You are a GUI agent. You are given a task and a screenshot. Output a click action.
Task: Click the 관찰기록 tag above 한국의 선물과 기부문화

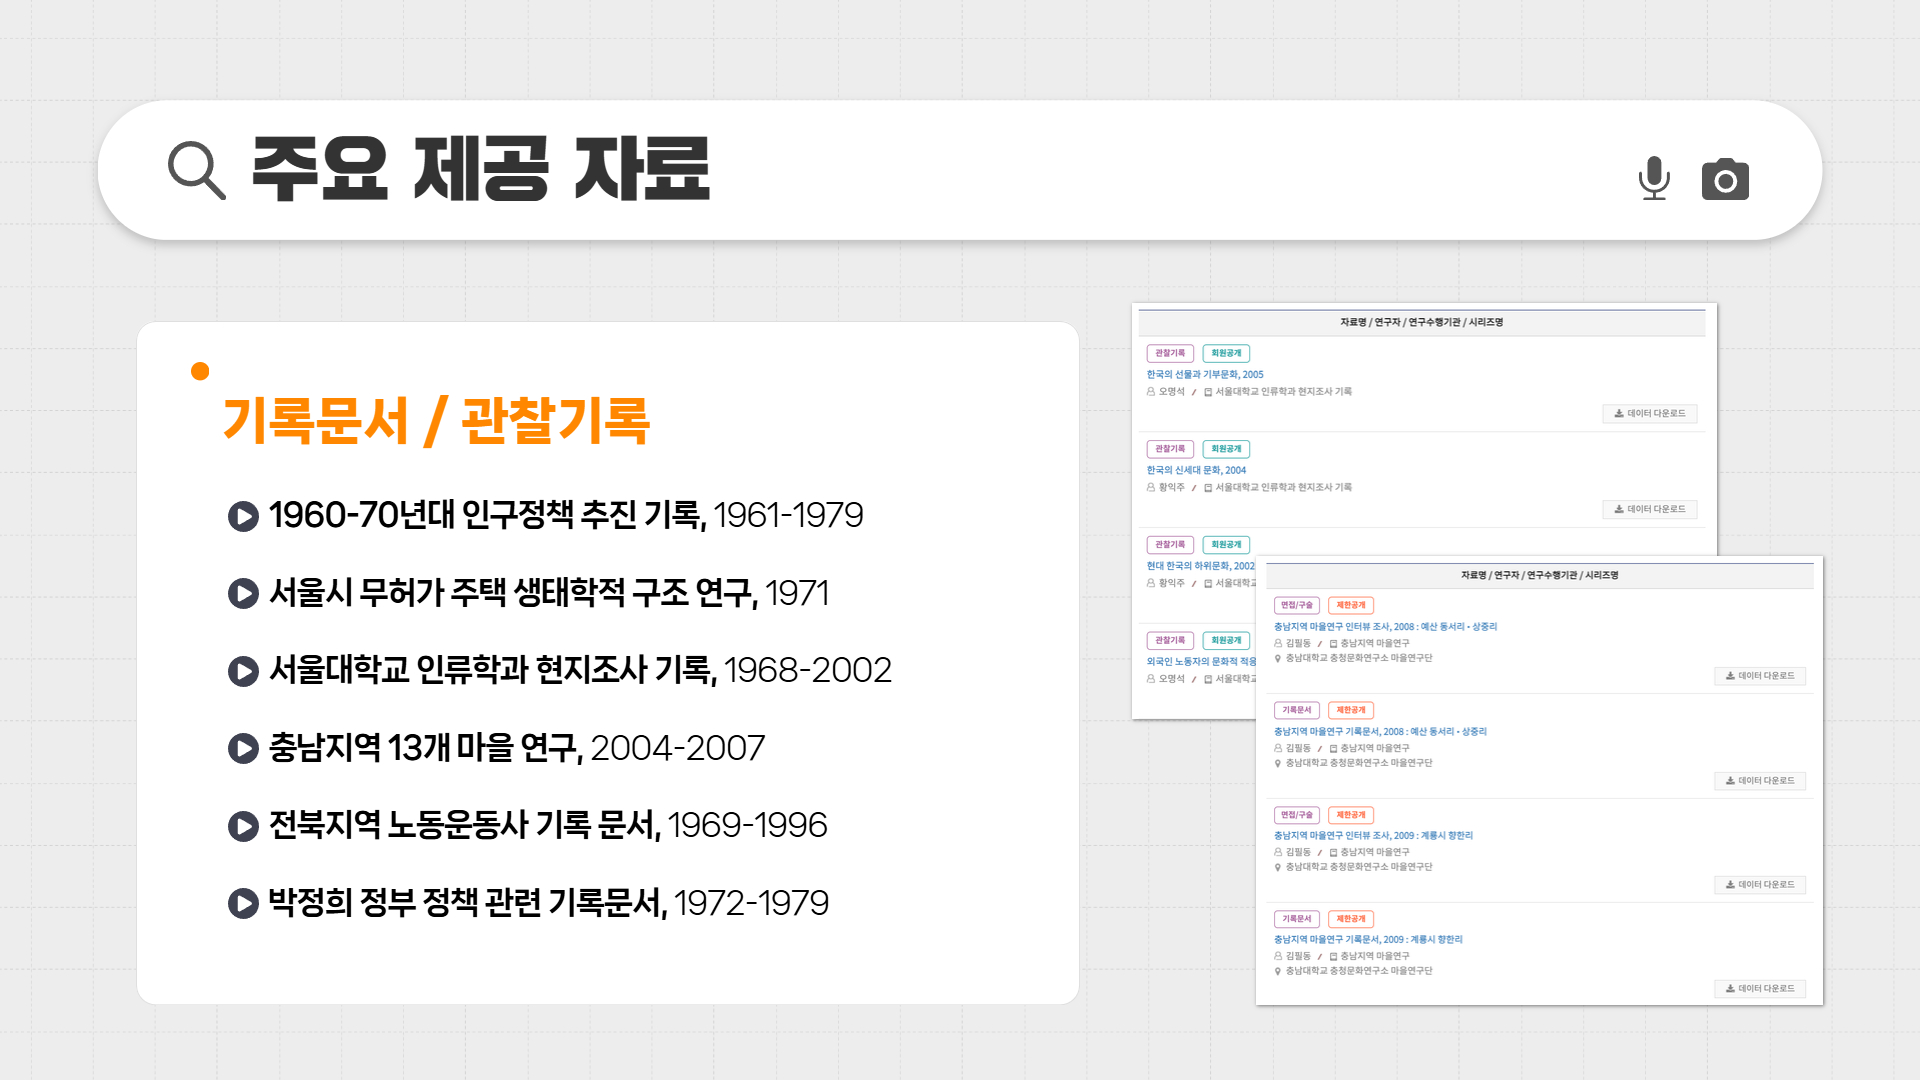(1170, 353)
